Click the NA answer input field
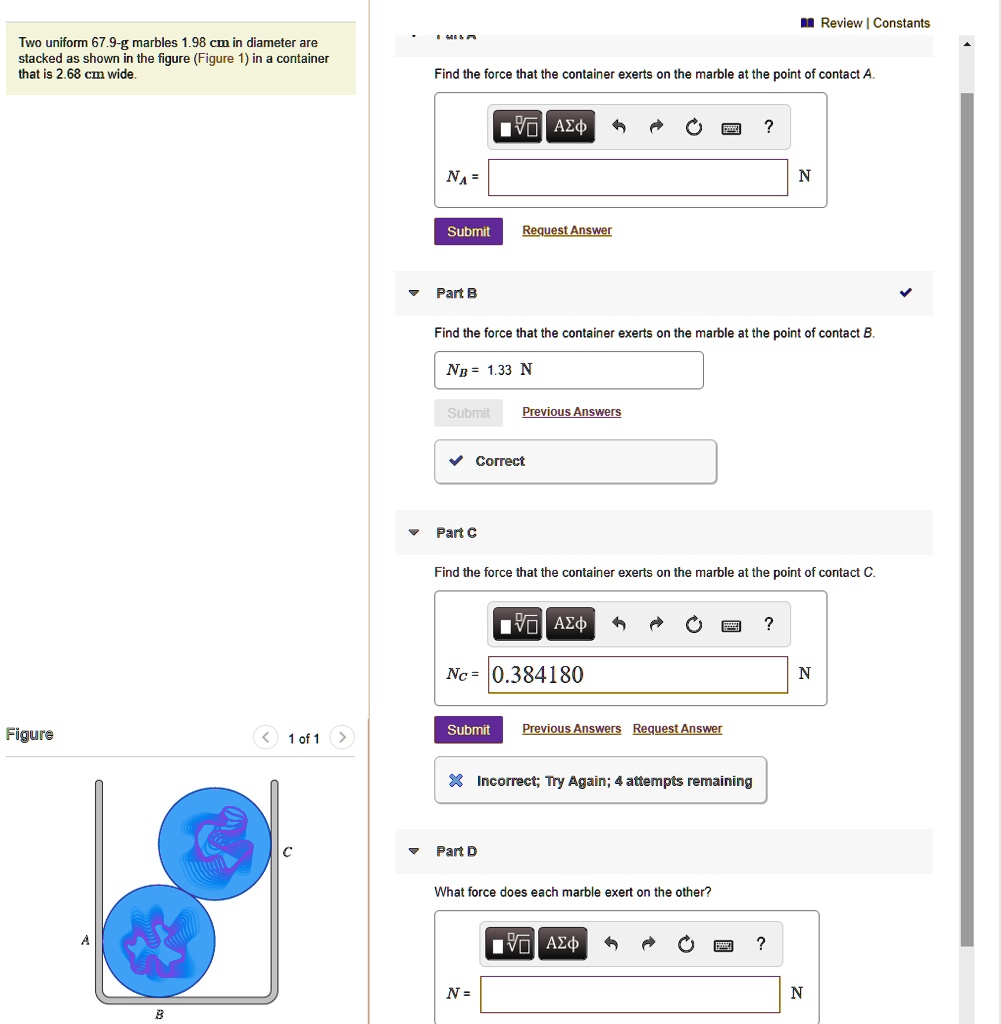 click(x=637, y=177)
